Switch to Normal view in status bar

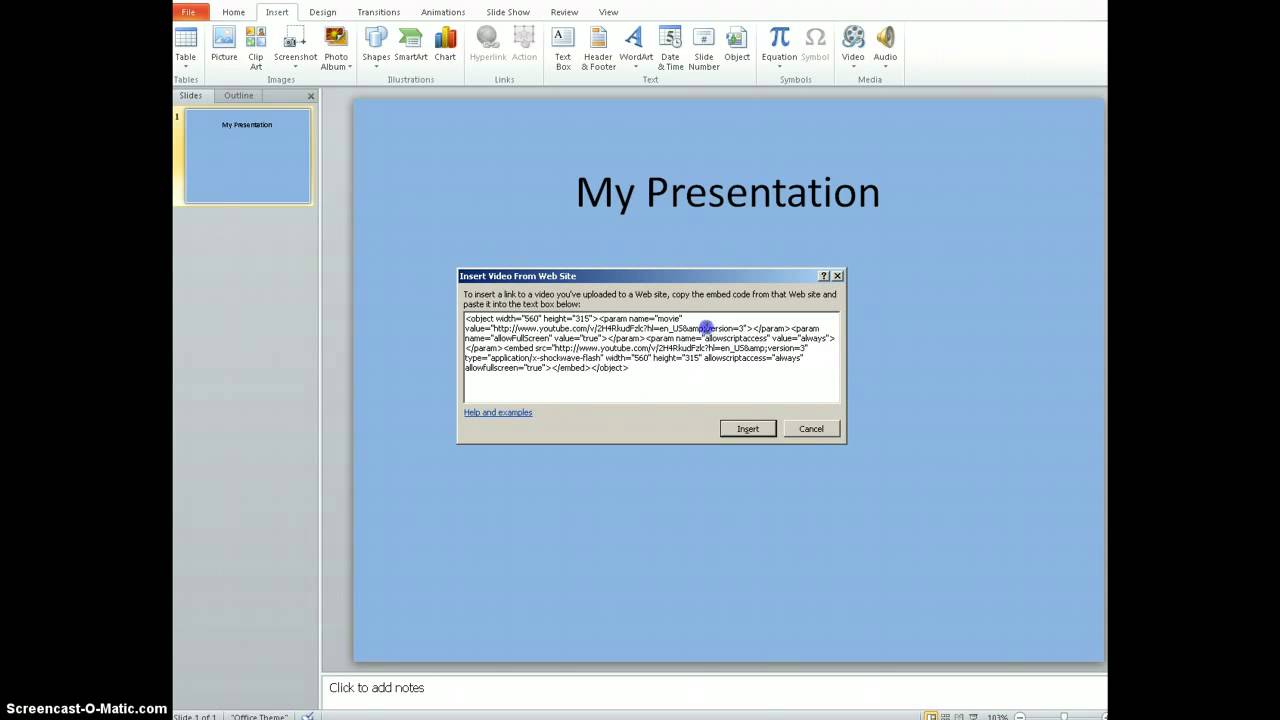pos(931,716)
